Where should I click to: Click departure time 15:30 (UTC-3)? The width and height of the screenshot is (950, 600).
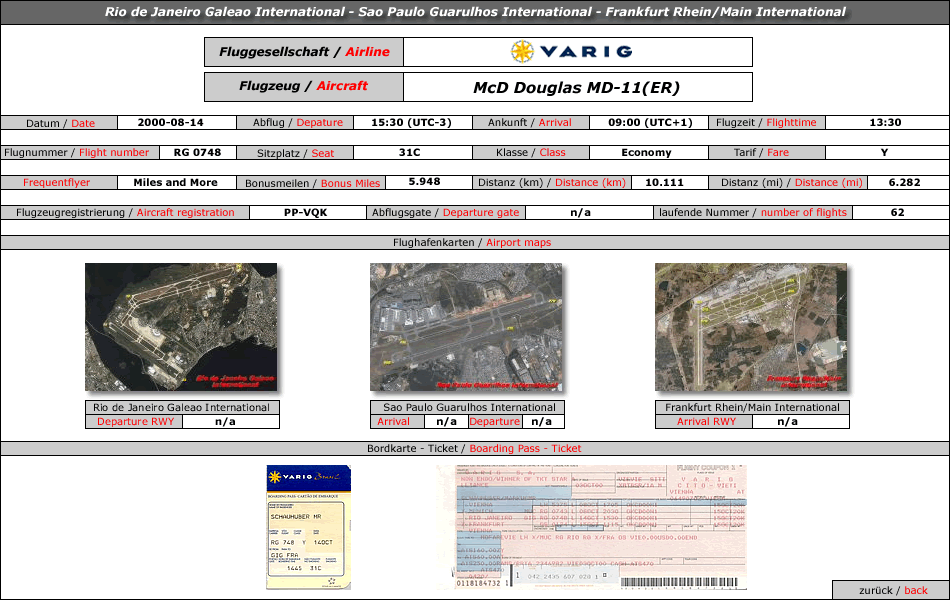411,122
